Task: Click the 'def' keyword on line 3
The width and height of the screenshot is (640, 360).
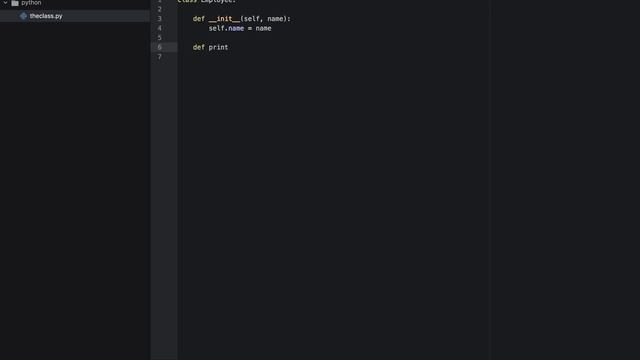Action: pos(199,19)
